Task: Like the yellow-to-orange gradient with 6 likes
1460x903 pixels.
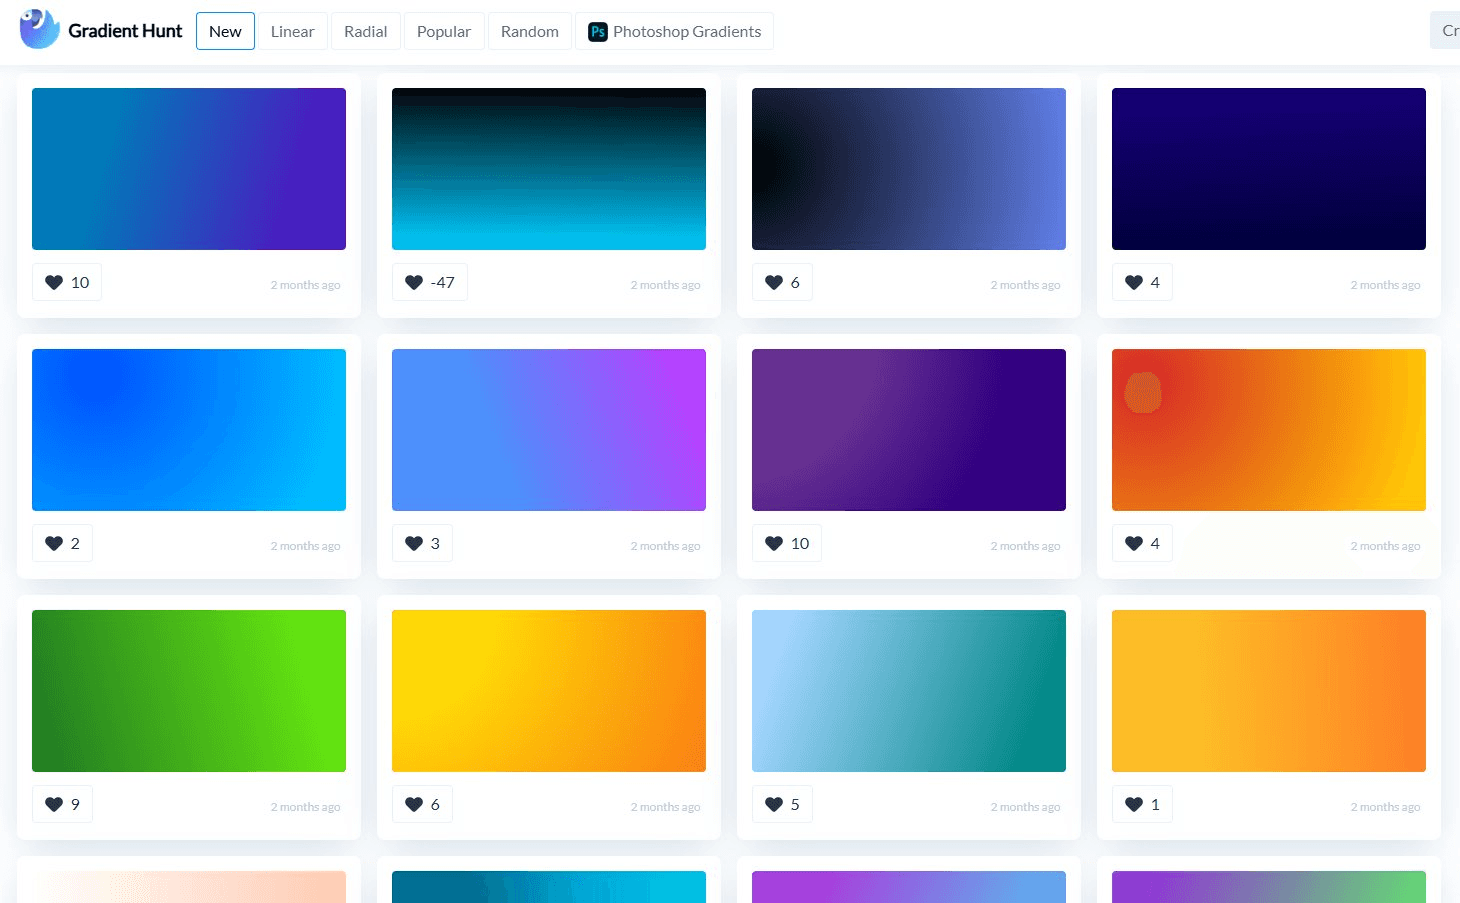Action: (422, 804)
